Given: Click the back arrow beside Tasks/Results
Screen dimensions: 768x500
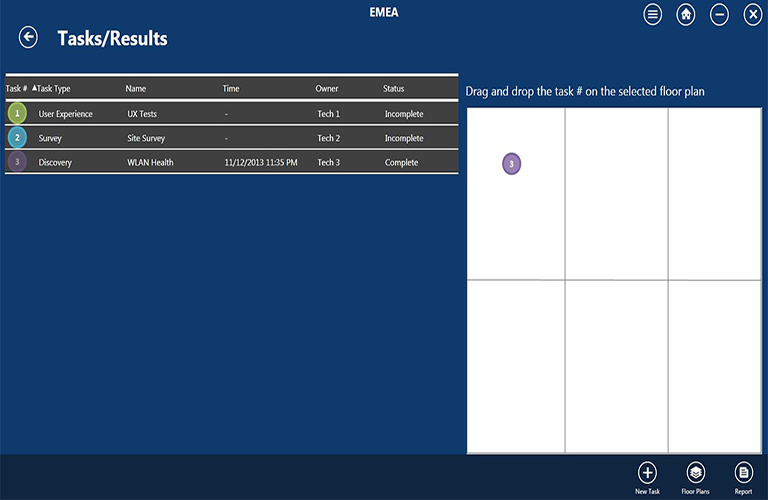Looking at the screenshot, I should (28, 38).
